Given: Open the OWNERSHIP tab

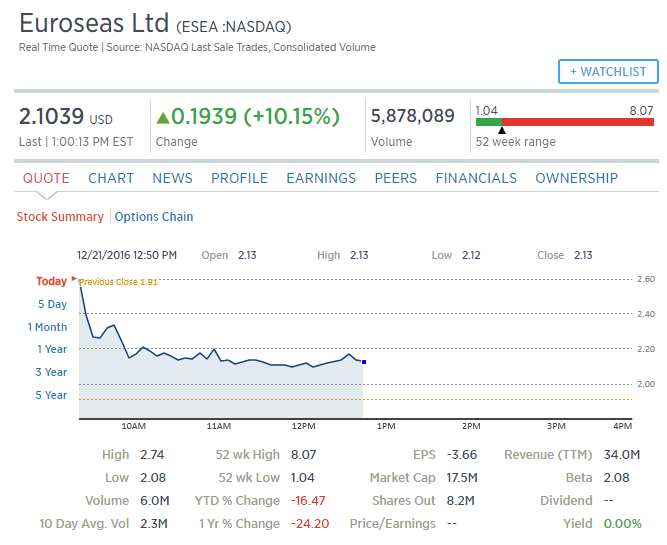Looking at the screenshot, I should [576, 178].
